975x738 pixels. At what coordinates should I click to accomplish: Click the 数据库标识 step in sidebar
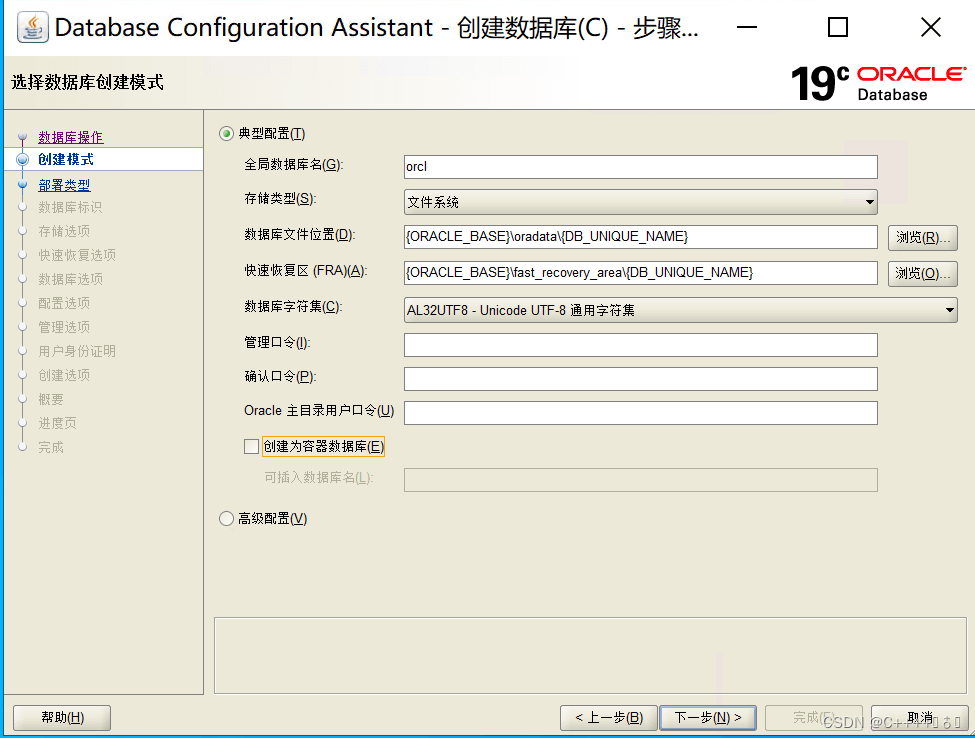click(70, 207)
